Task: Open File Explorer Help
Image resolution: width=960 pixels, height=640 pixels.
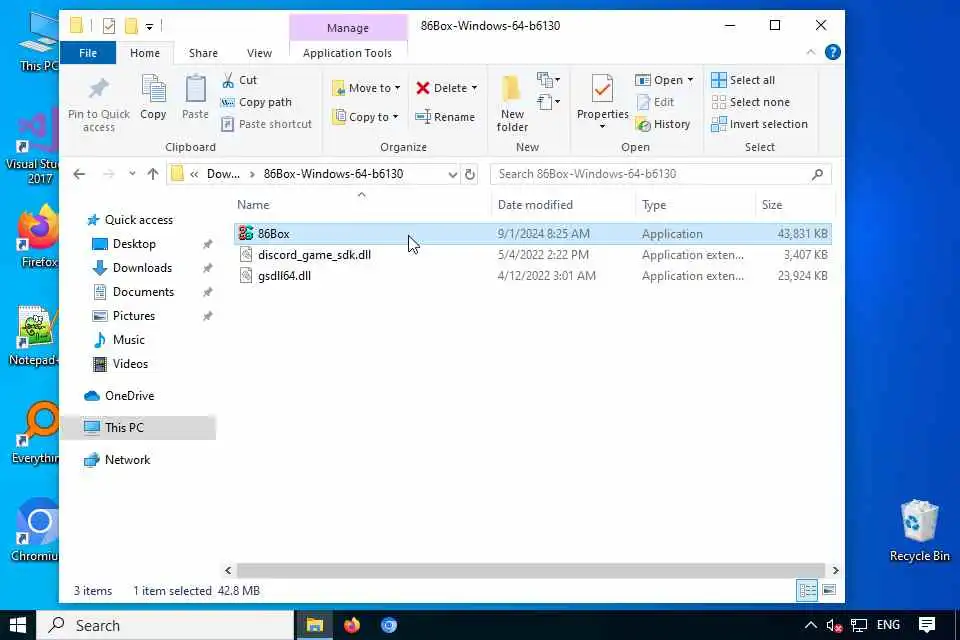Action: (x=832, y=53)
